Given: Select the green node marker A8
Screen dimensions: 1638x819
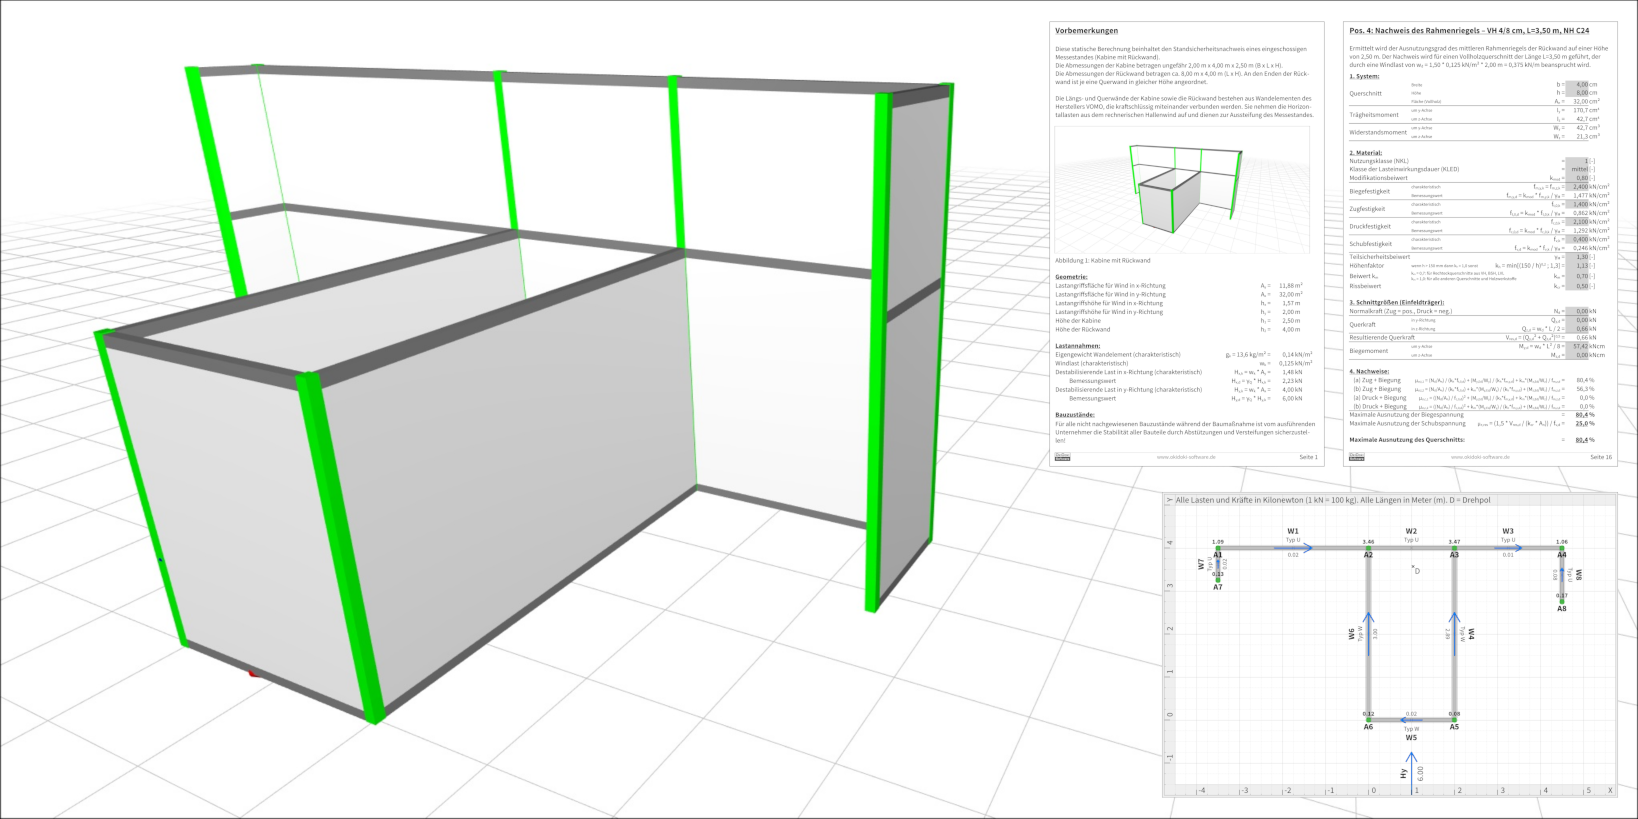Looking at the screenshot, I should [1562, 602].
